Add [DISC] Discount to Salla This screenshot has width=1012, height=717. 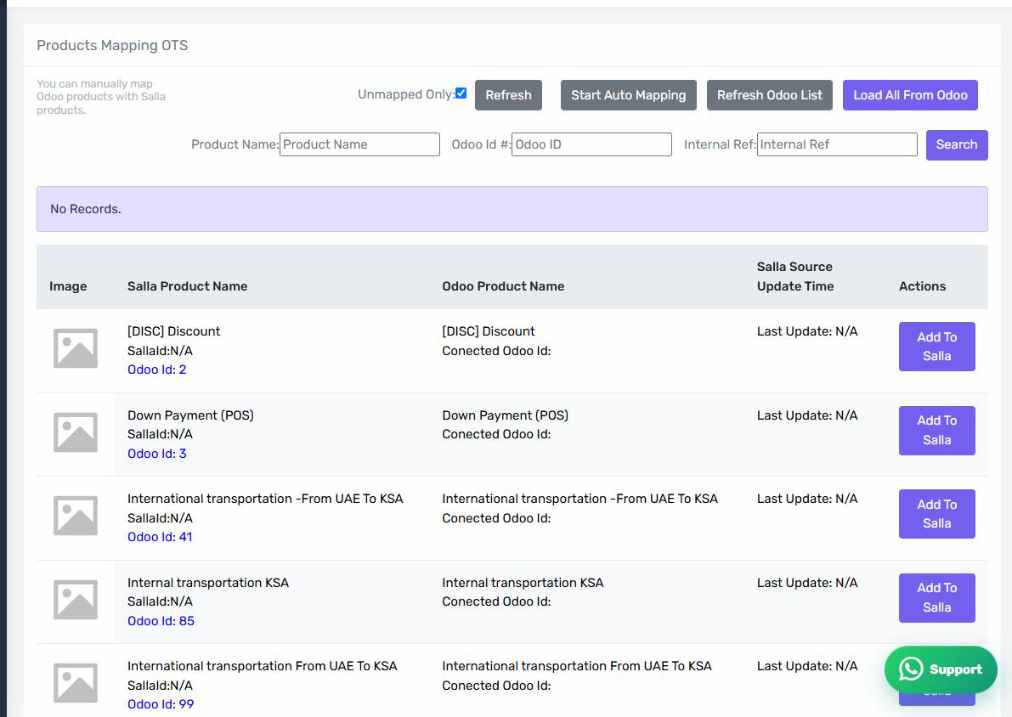936,347
